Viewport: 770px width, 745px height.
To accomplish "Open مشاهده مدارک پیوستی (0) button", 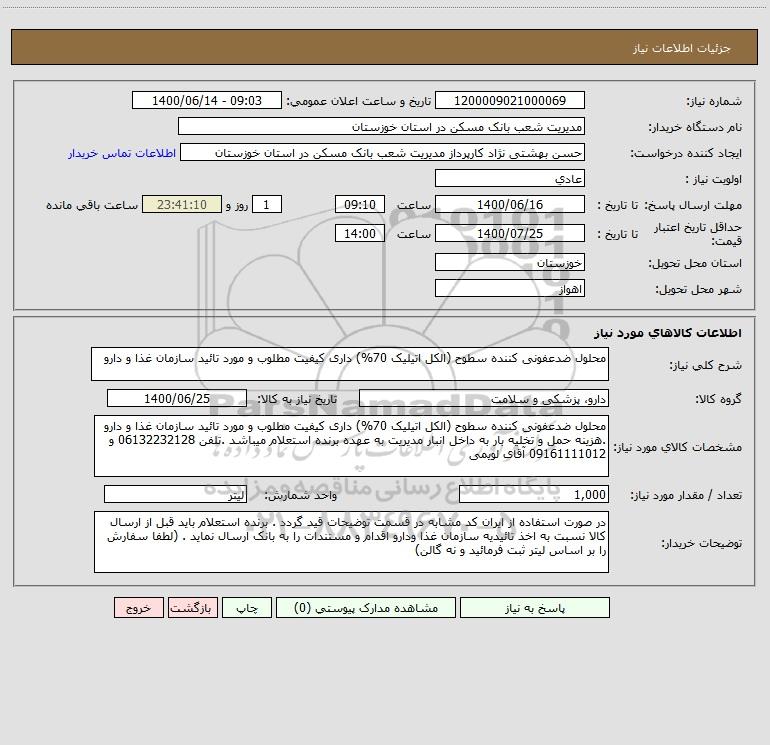I will 366,607.
